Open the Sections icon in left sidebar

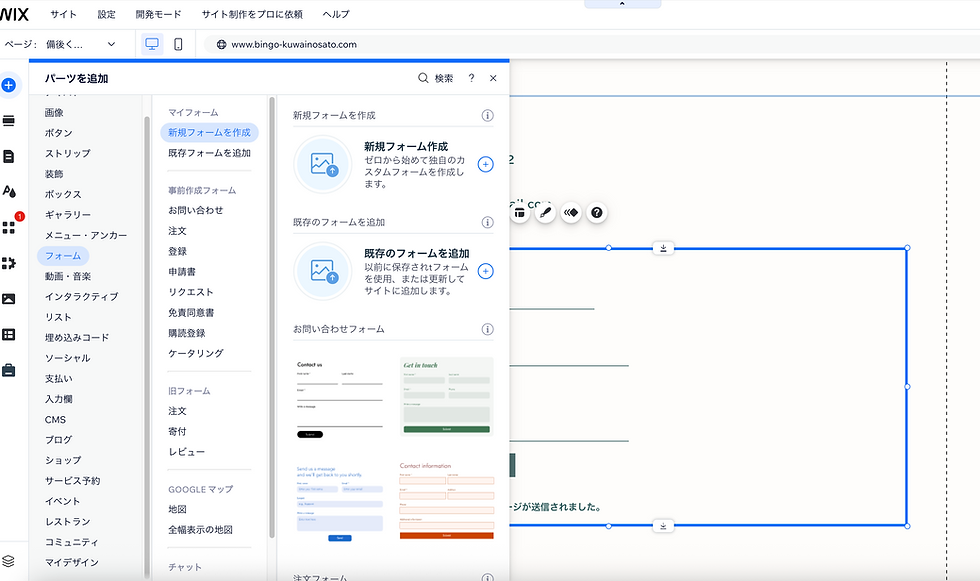(9, 121)
